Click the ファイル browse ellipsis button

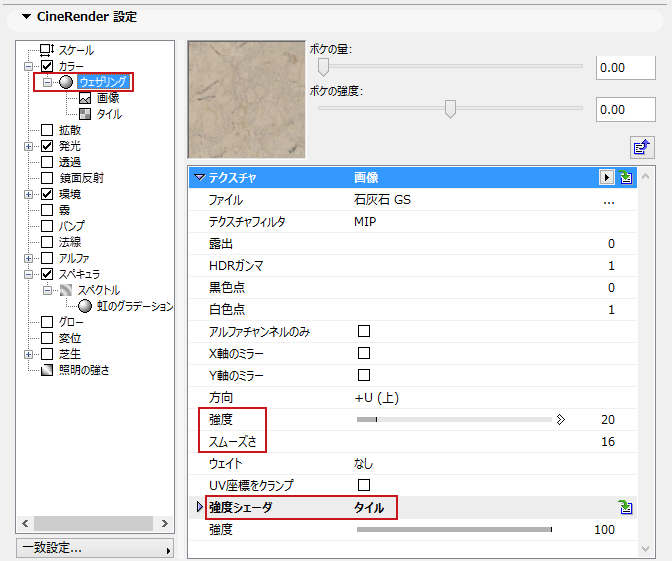tap(609, 201)
